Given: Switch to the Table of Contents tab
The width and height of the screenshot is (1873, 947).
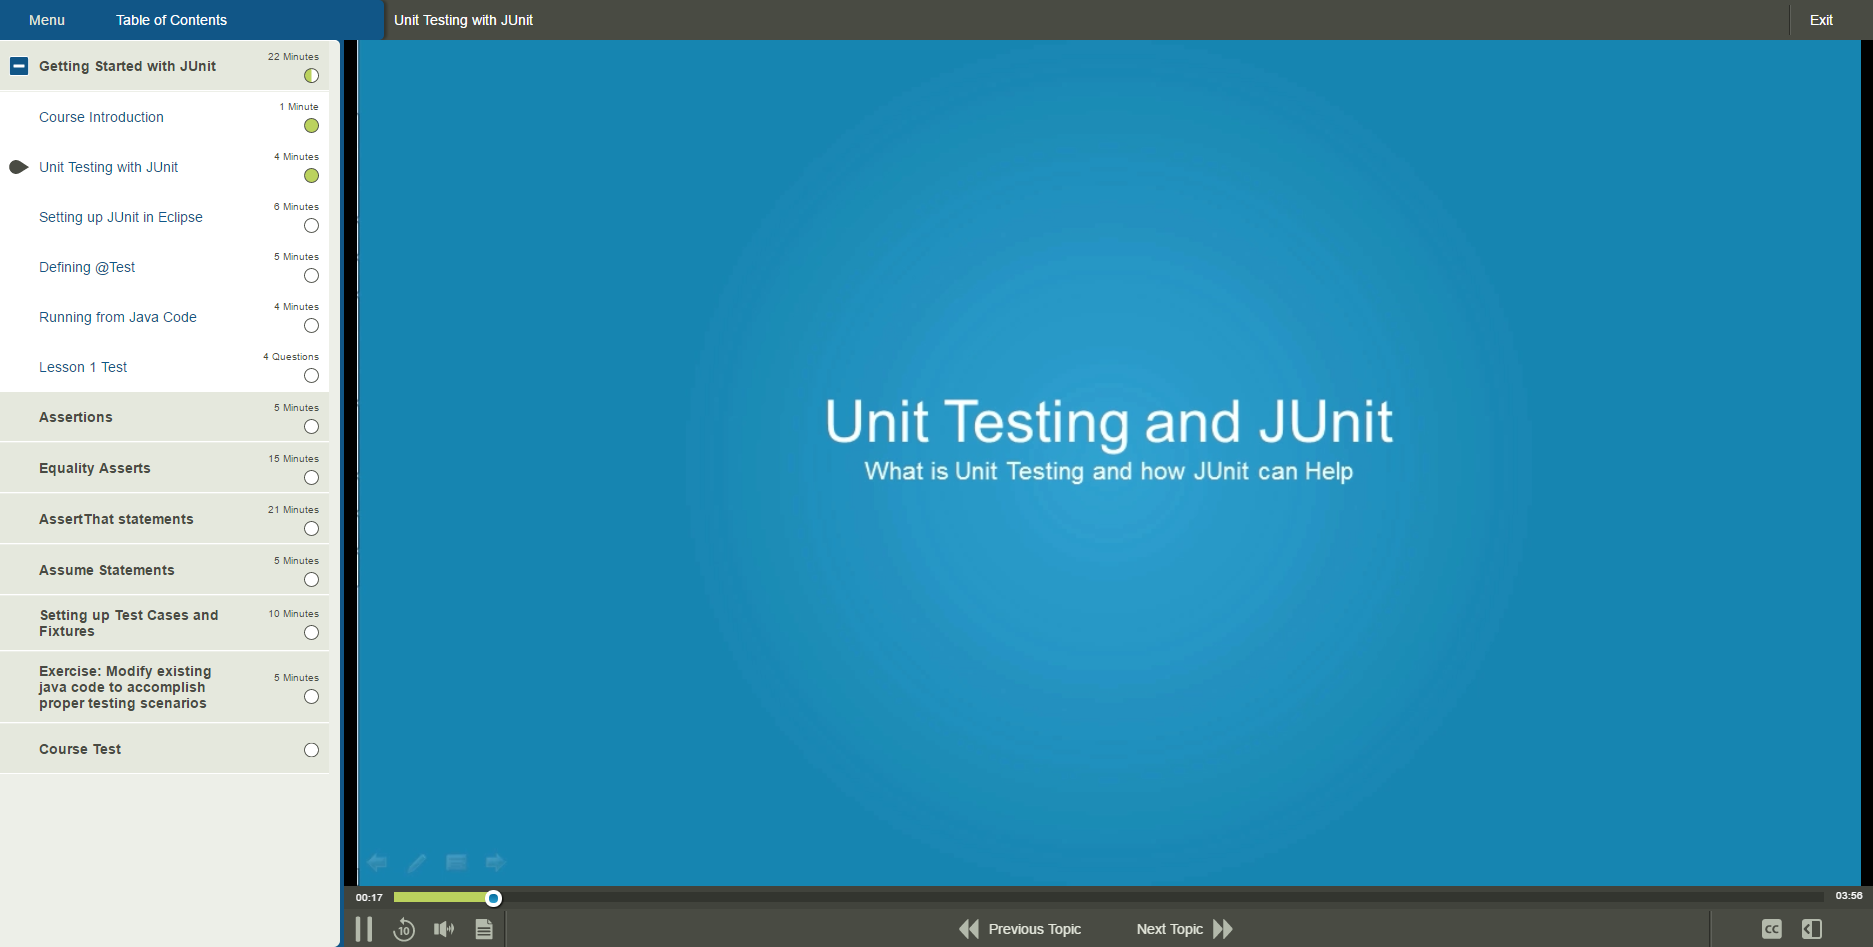Looking at the screenshot, I should 171,19.
